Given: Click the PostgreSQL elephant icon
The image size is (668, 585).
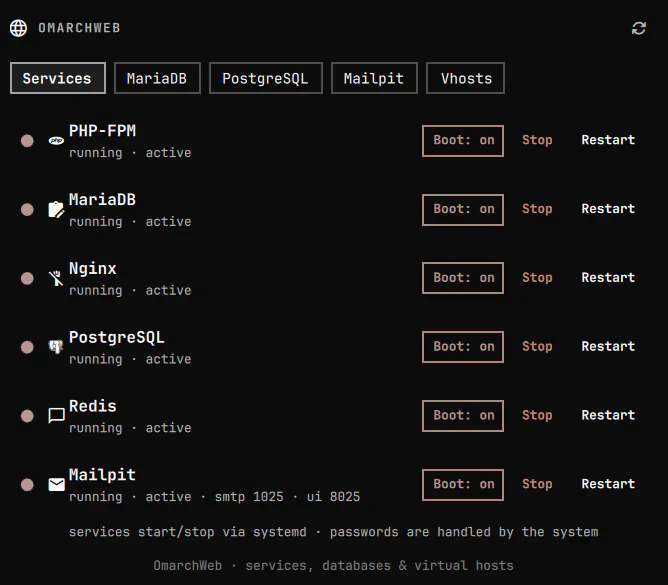Looking at the screenshot, I should pyautogui.click(x=56, y=347).
